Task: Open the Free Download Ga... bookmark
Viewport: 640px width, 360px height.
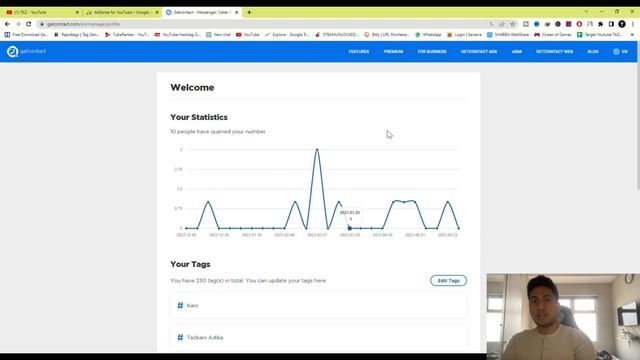Action: pos(26,35)
